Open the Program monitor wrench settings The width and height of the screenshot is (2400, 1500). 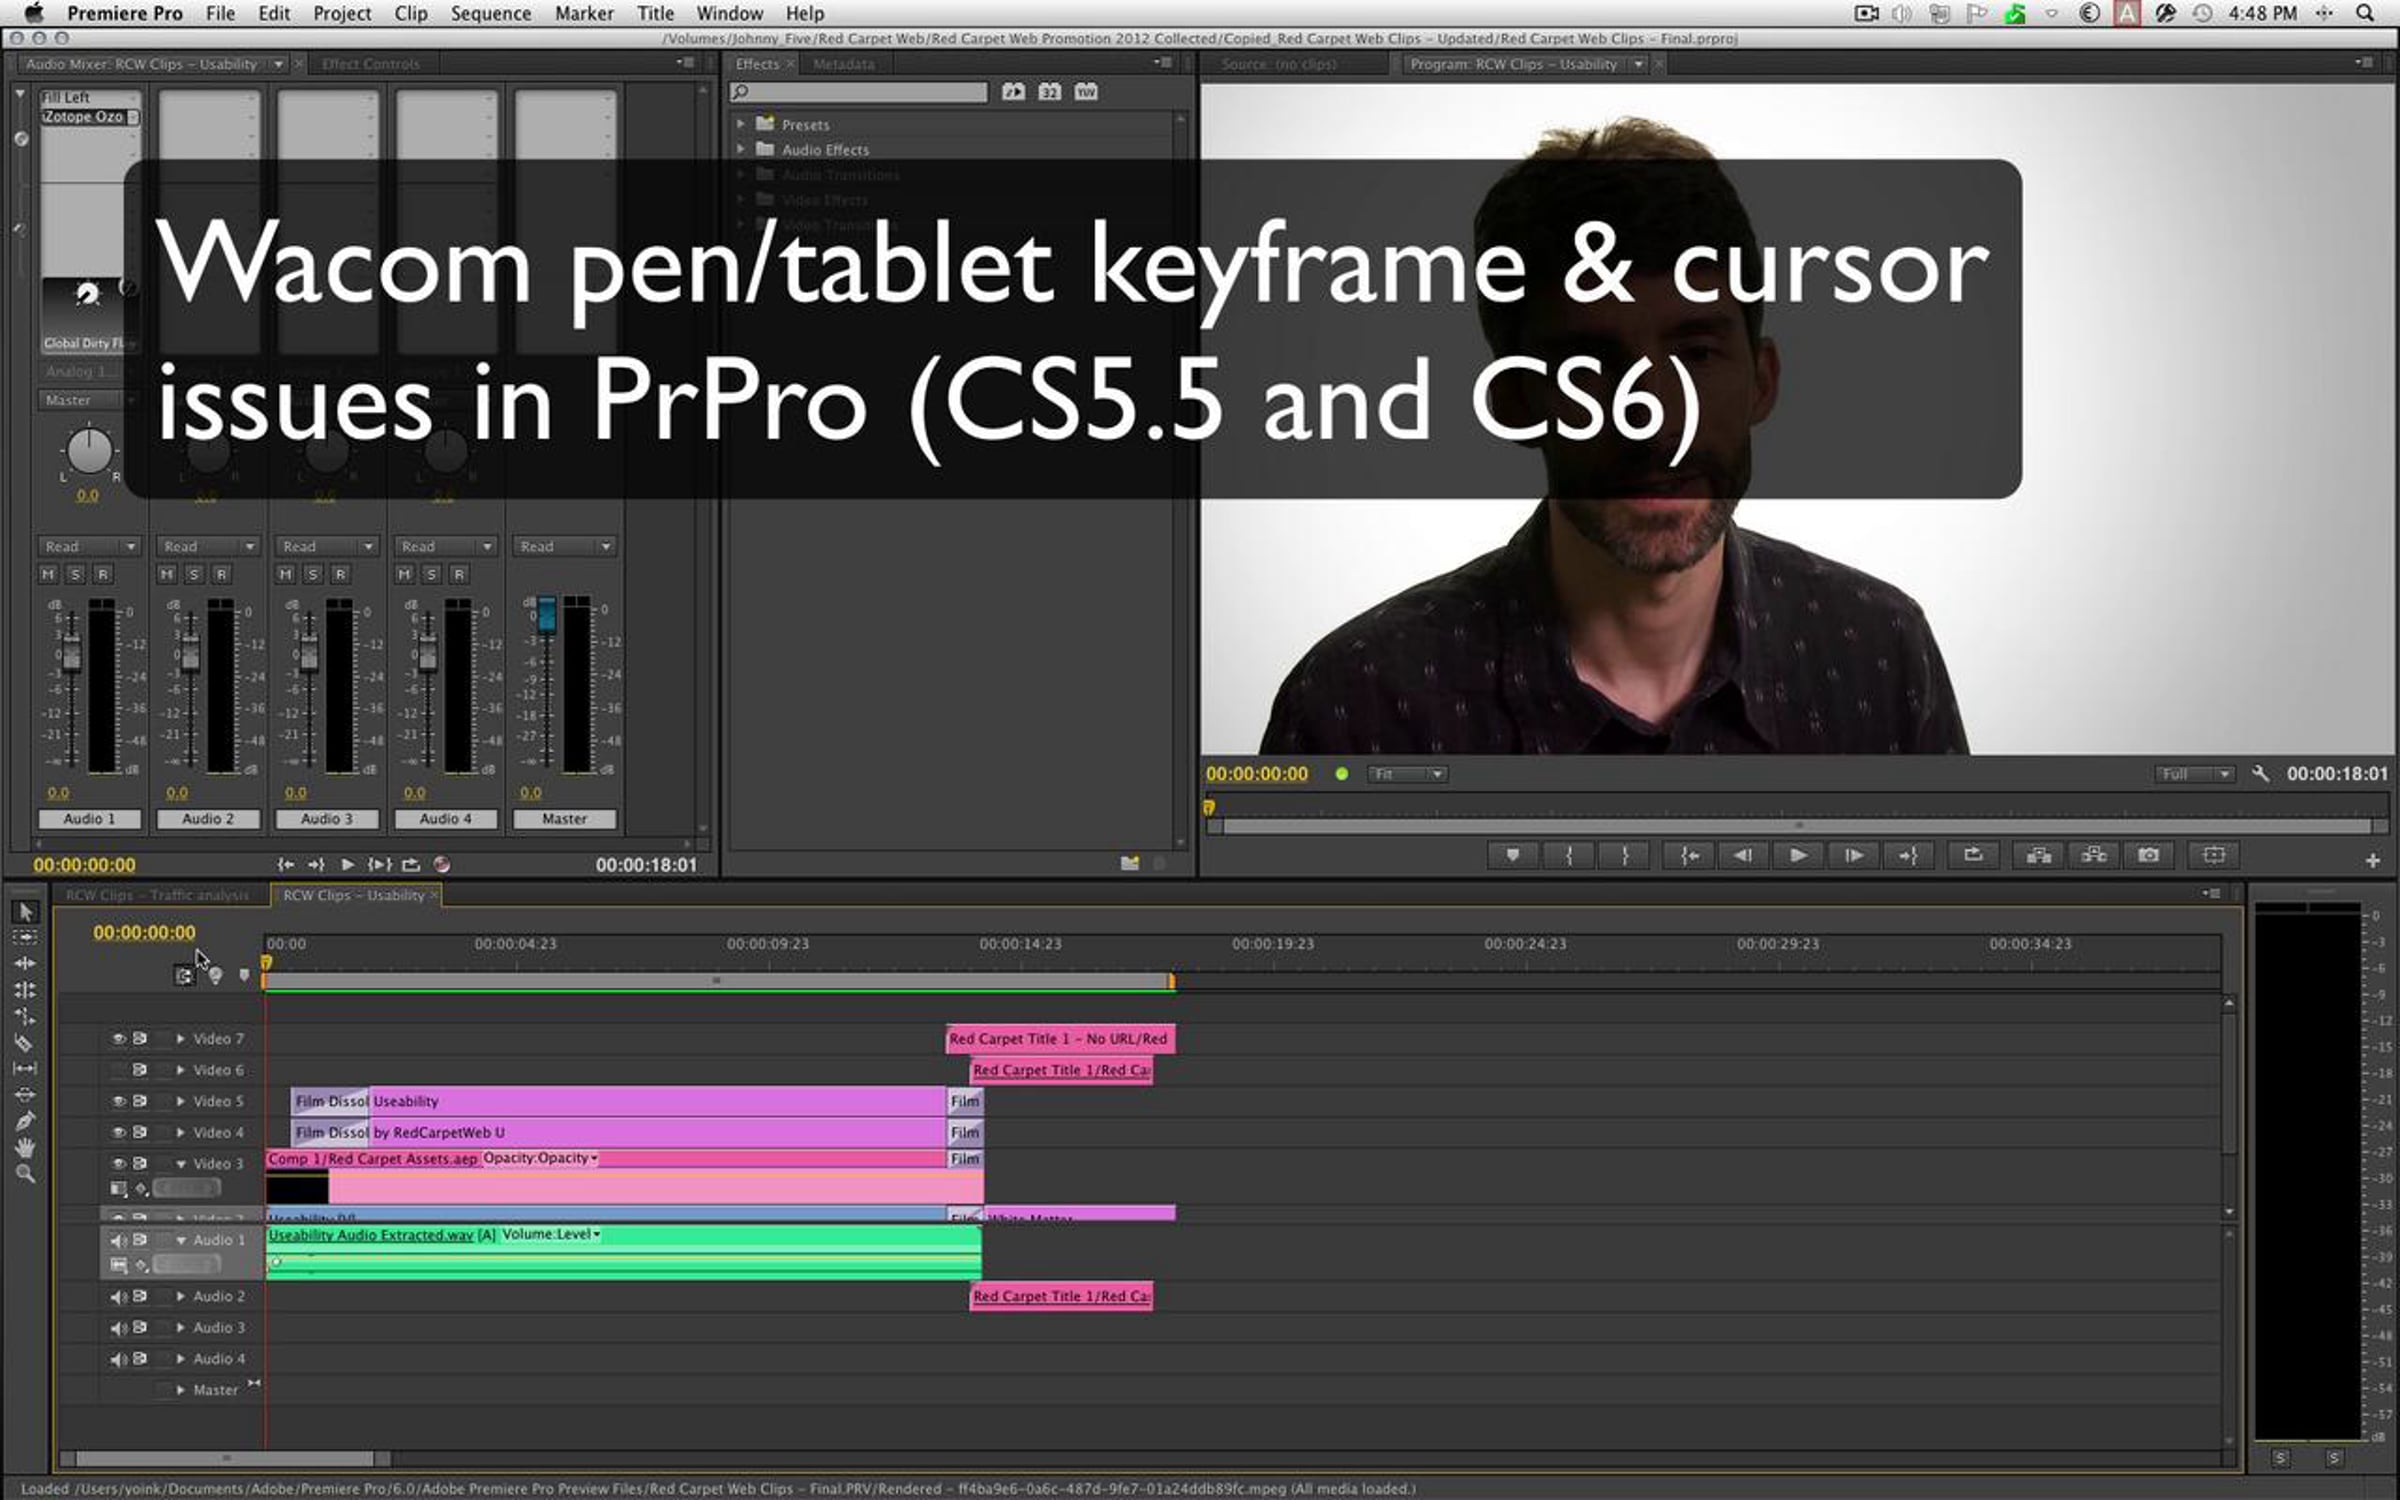pos(2260,774)
